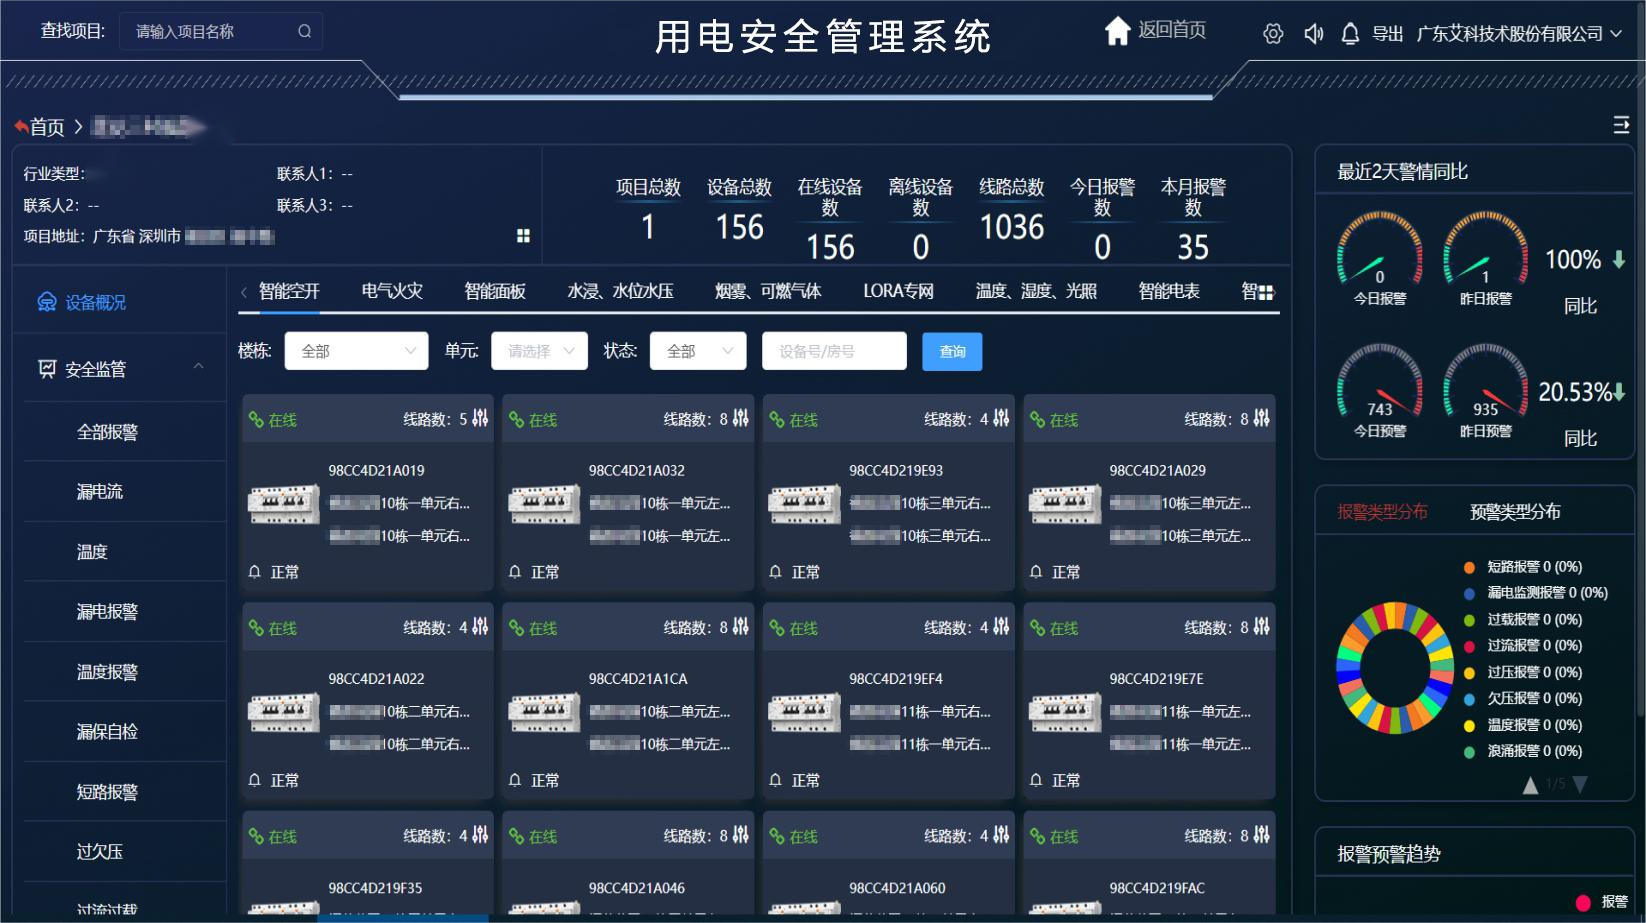The height and width of the screenshot is (923, 1646).
Task: Open the line filter icon on card 98CC4D21A019
Action: (x=481, y=419)
